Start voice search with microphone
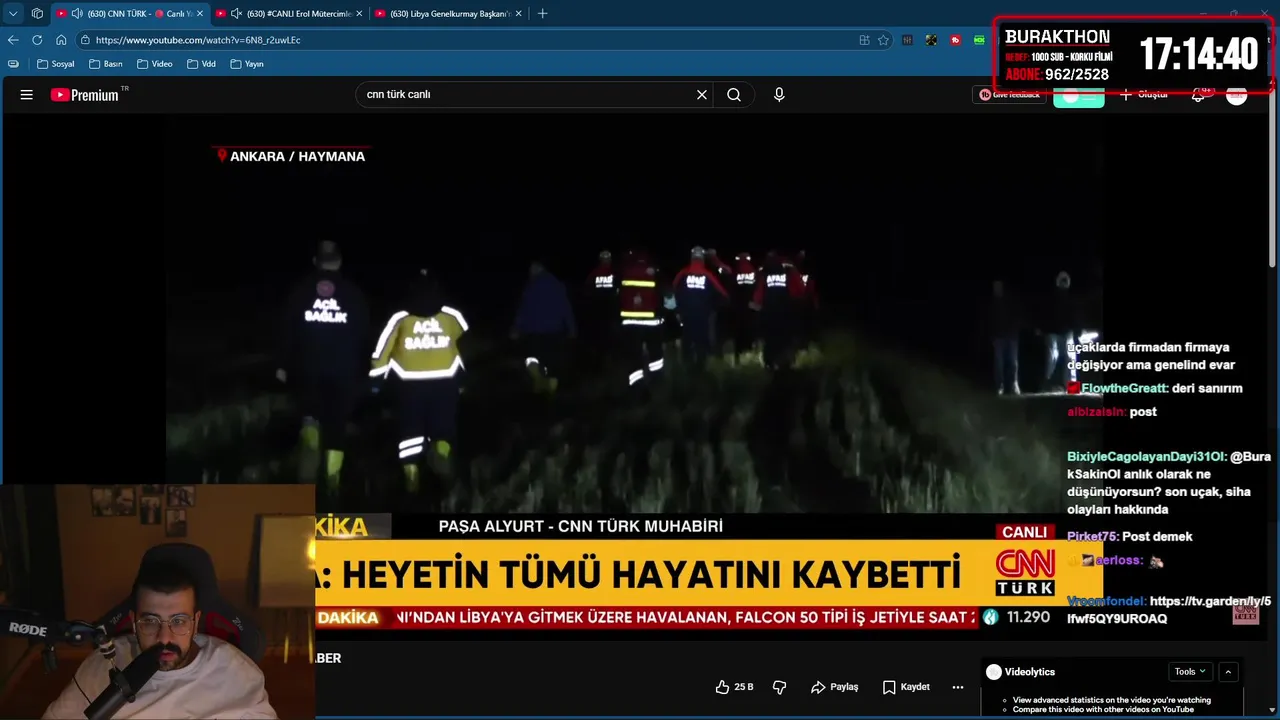Viewport: 1280px width, 720px height. [x=779, y=95]
